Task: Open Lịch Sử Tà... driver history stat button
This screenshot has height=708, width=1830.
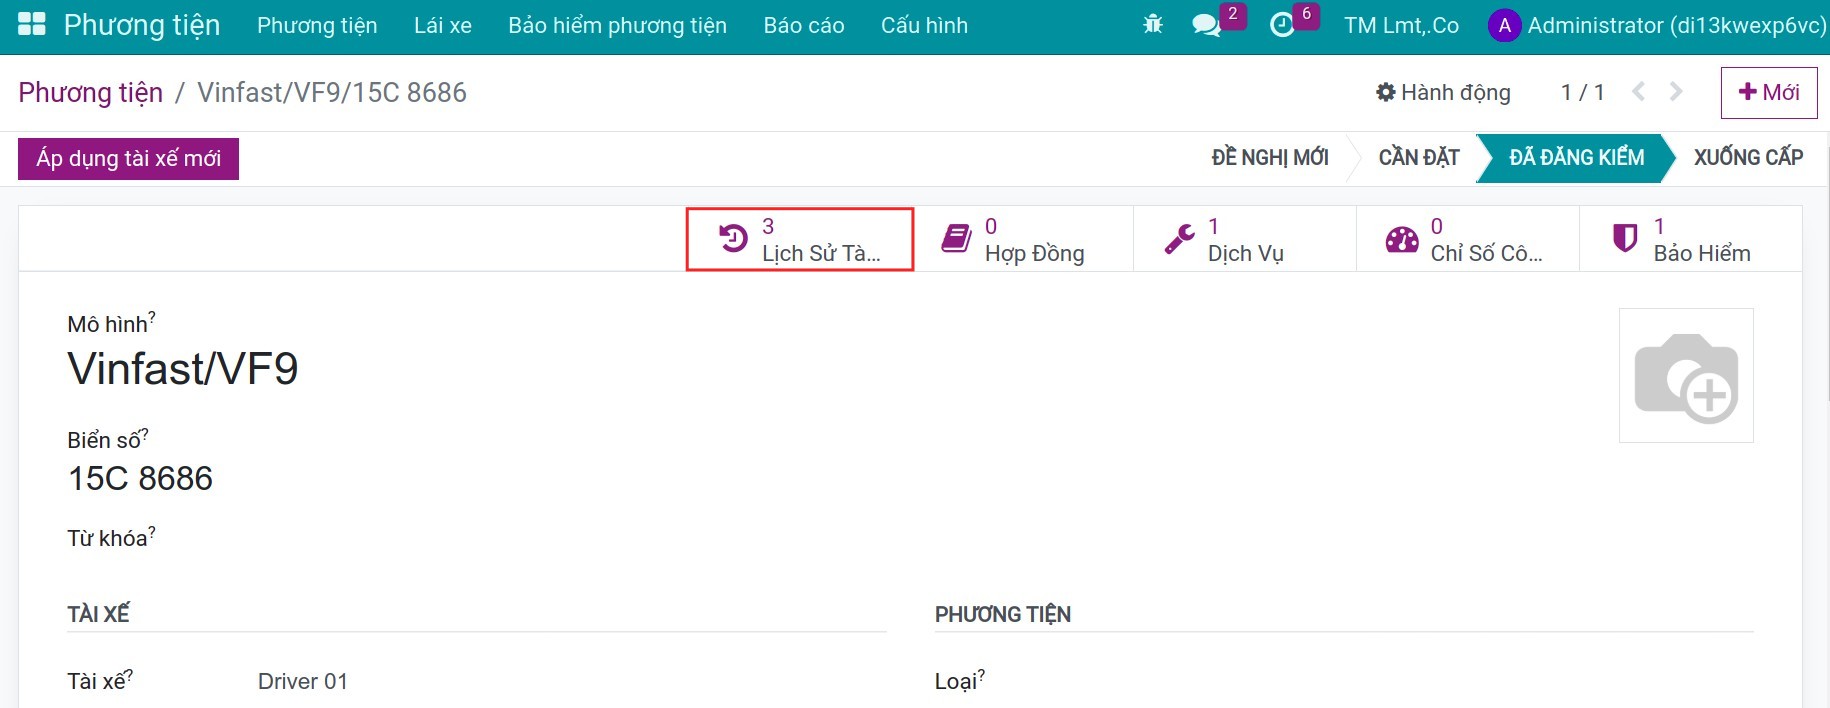Action: click(800, 239)
